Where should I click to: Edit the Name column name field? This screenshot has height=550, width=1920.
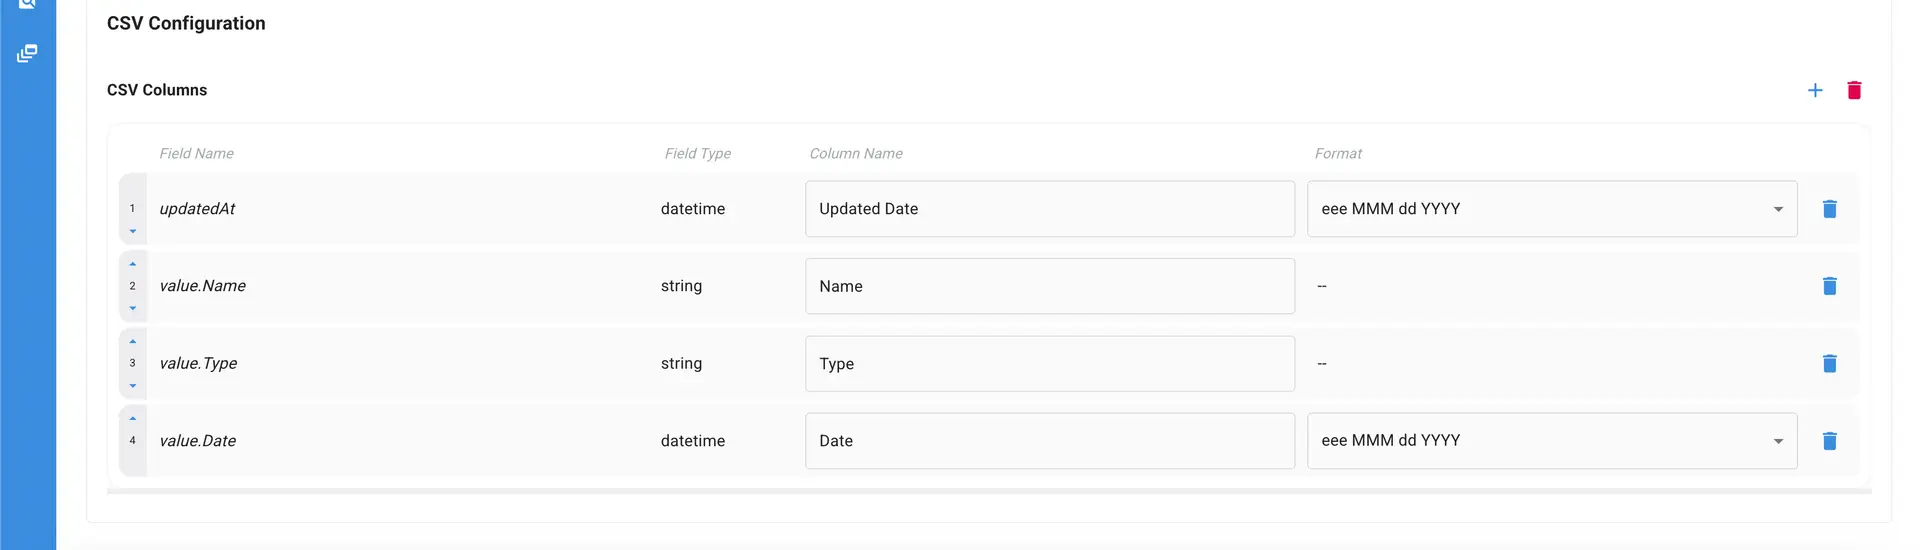pyautogui.click(x=1050, y=286)
